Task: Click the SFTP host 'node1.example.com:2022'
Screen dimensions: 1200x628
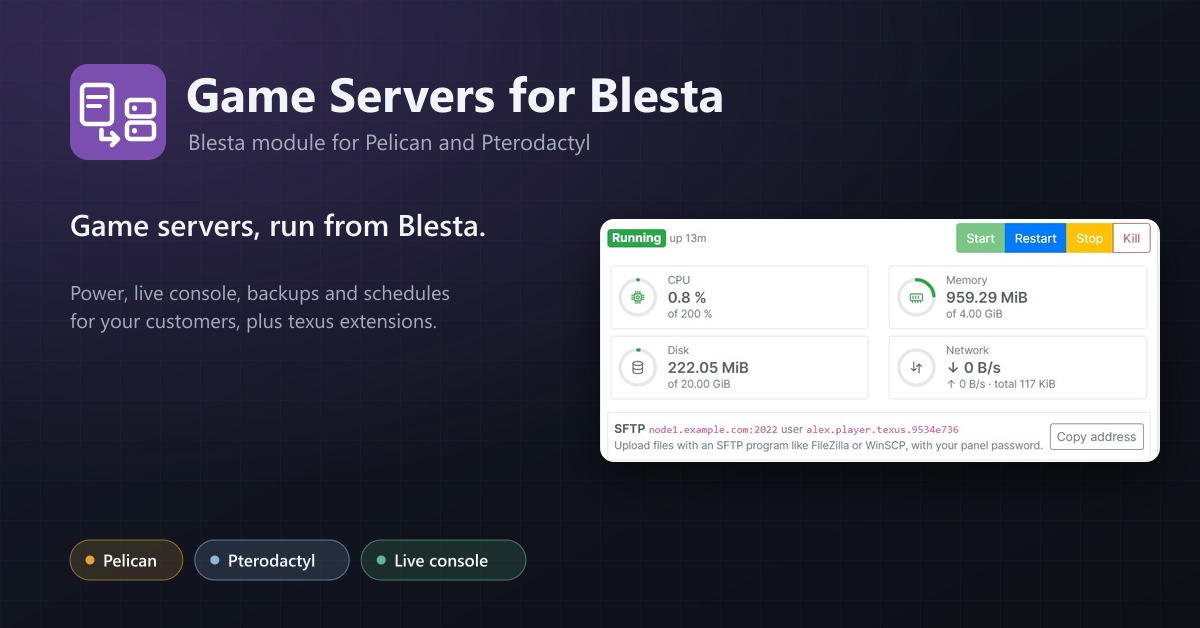Action: 711,430
